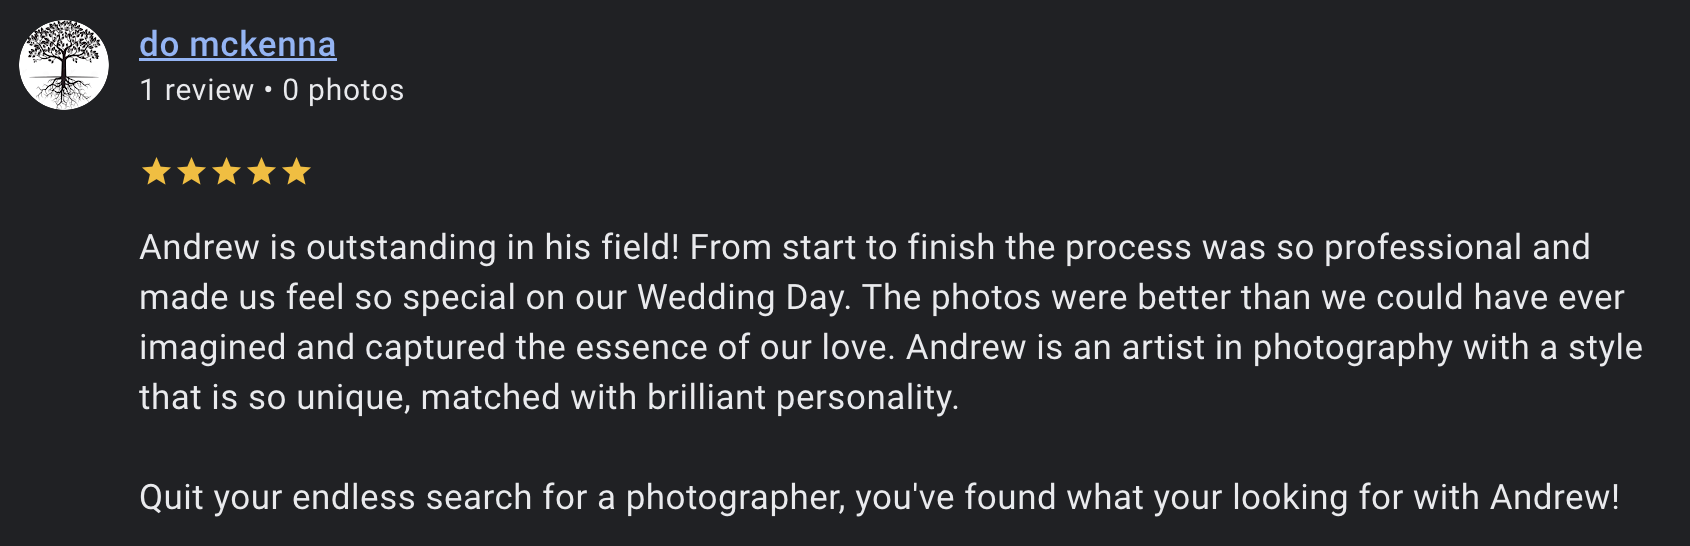Select the third gold star

(x=226, y=172)
